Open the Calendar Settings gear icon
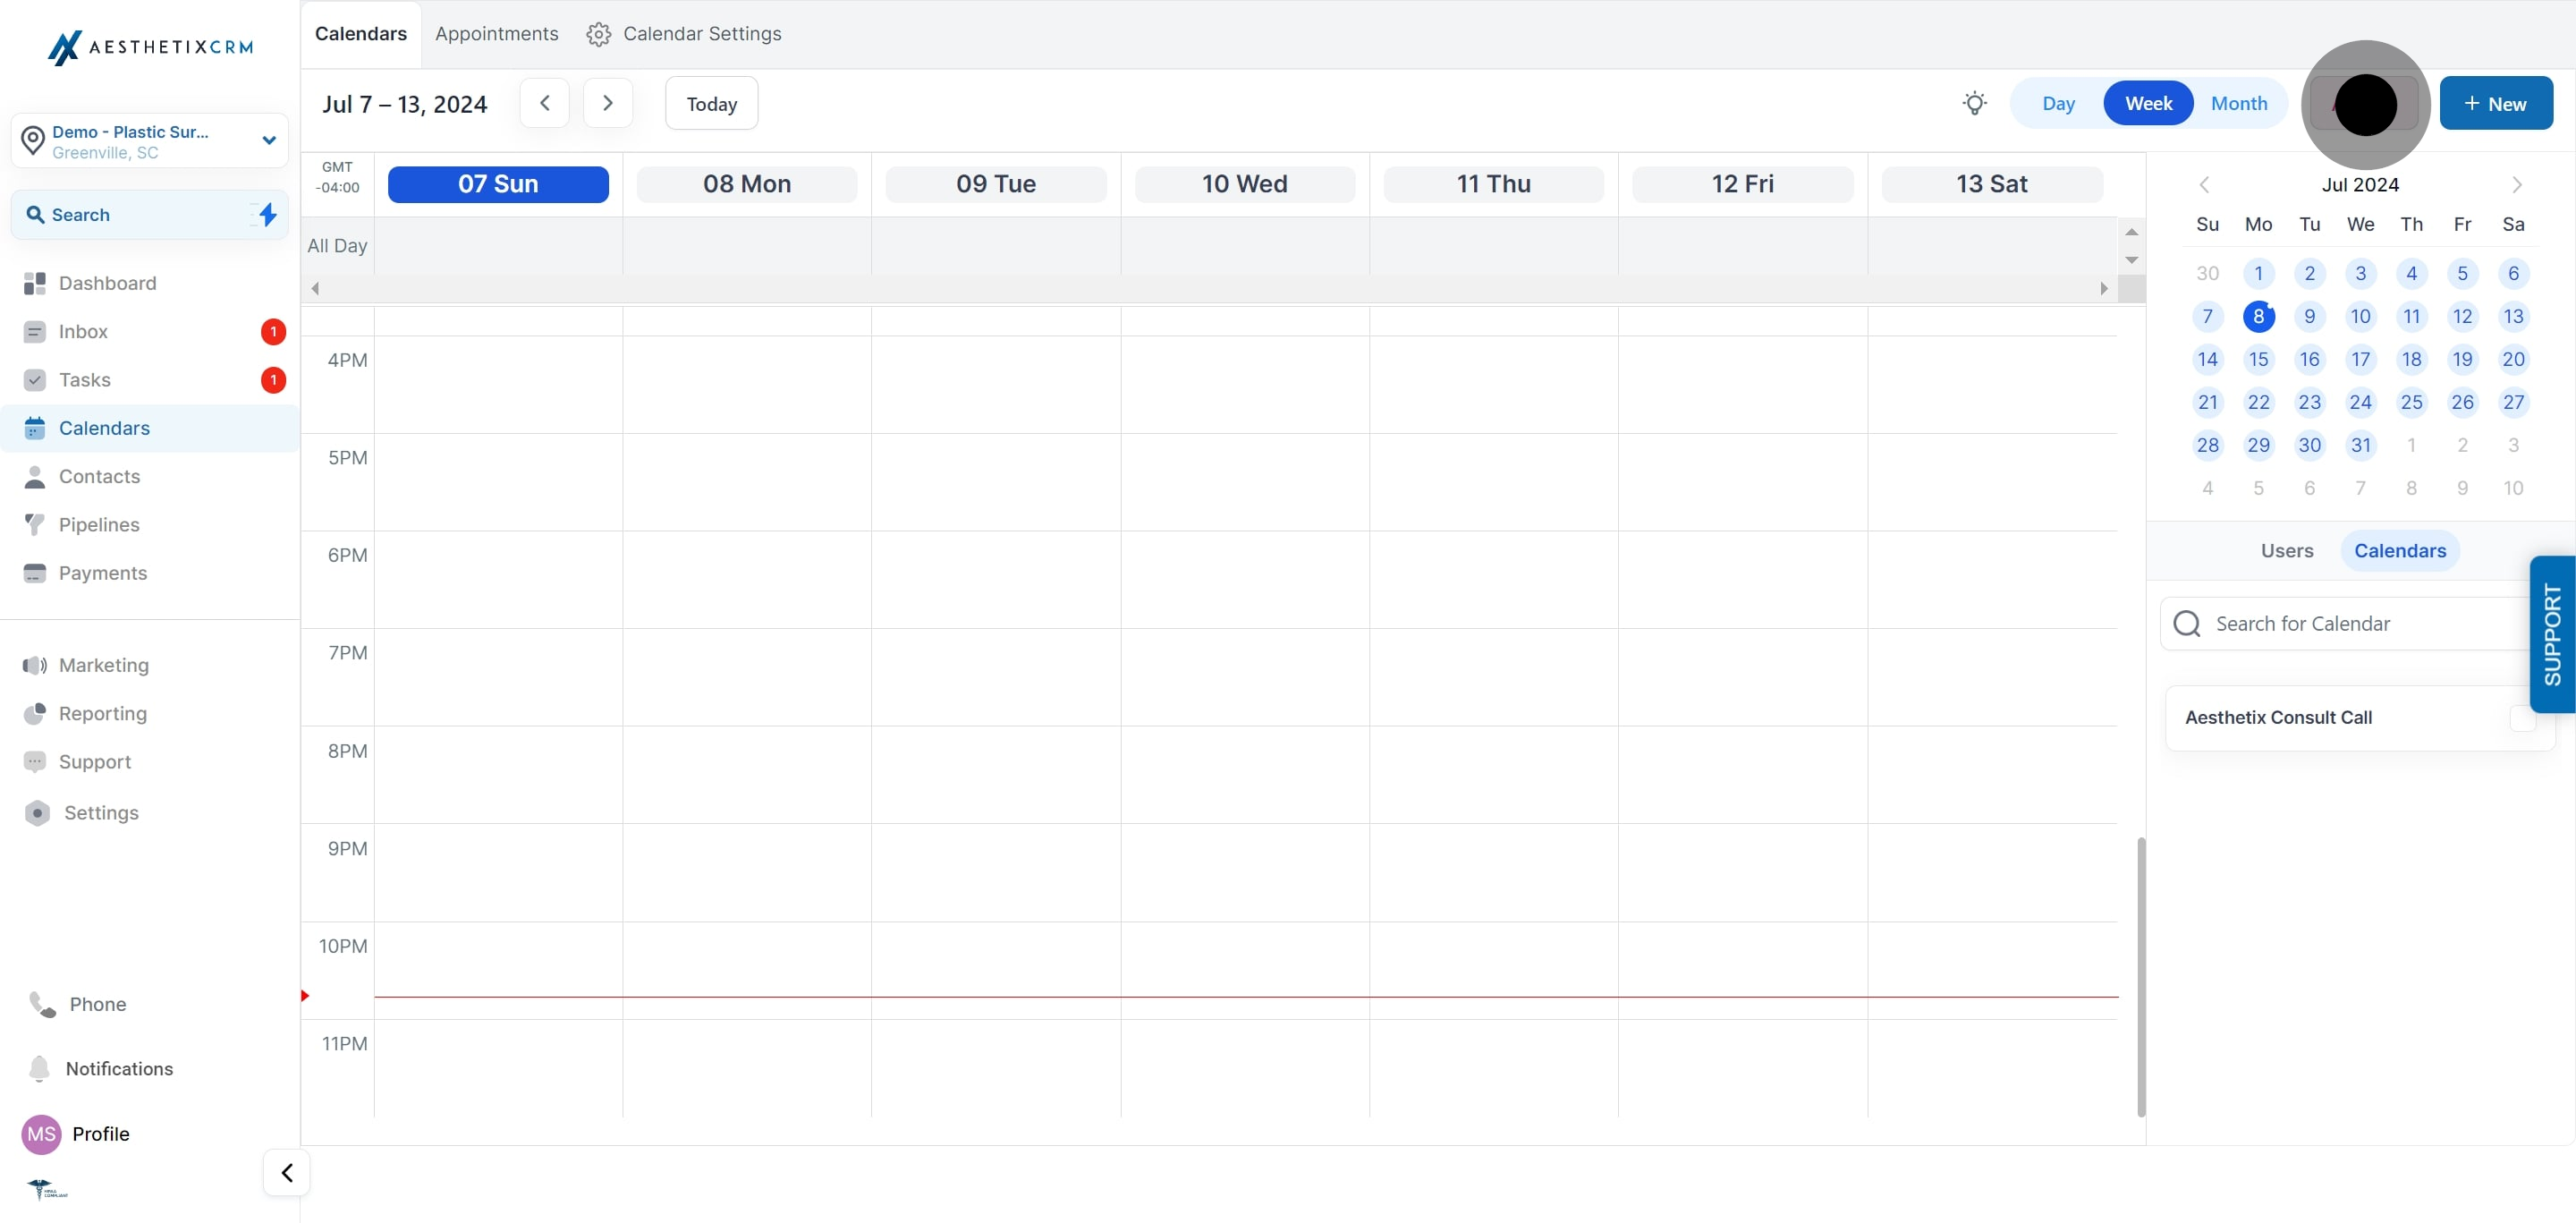 (x=598, y=34)
